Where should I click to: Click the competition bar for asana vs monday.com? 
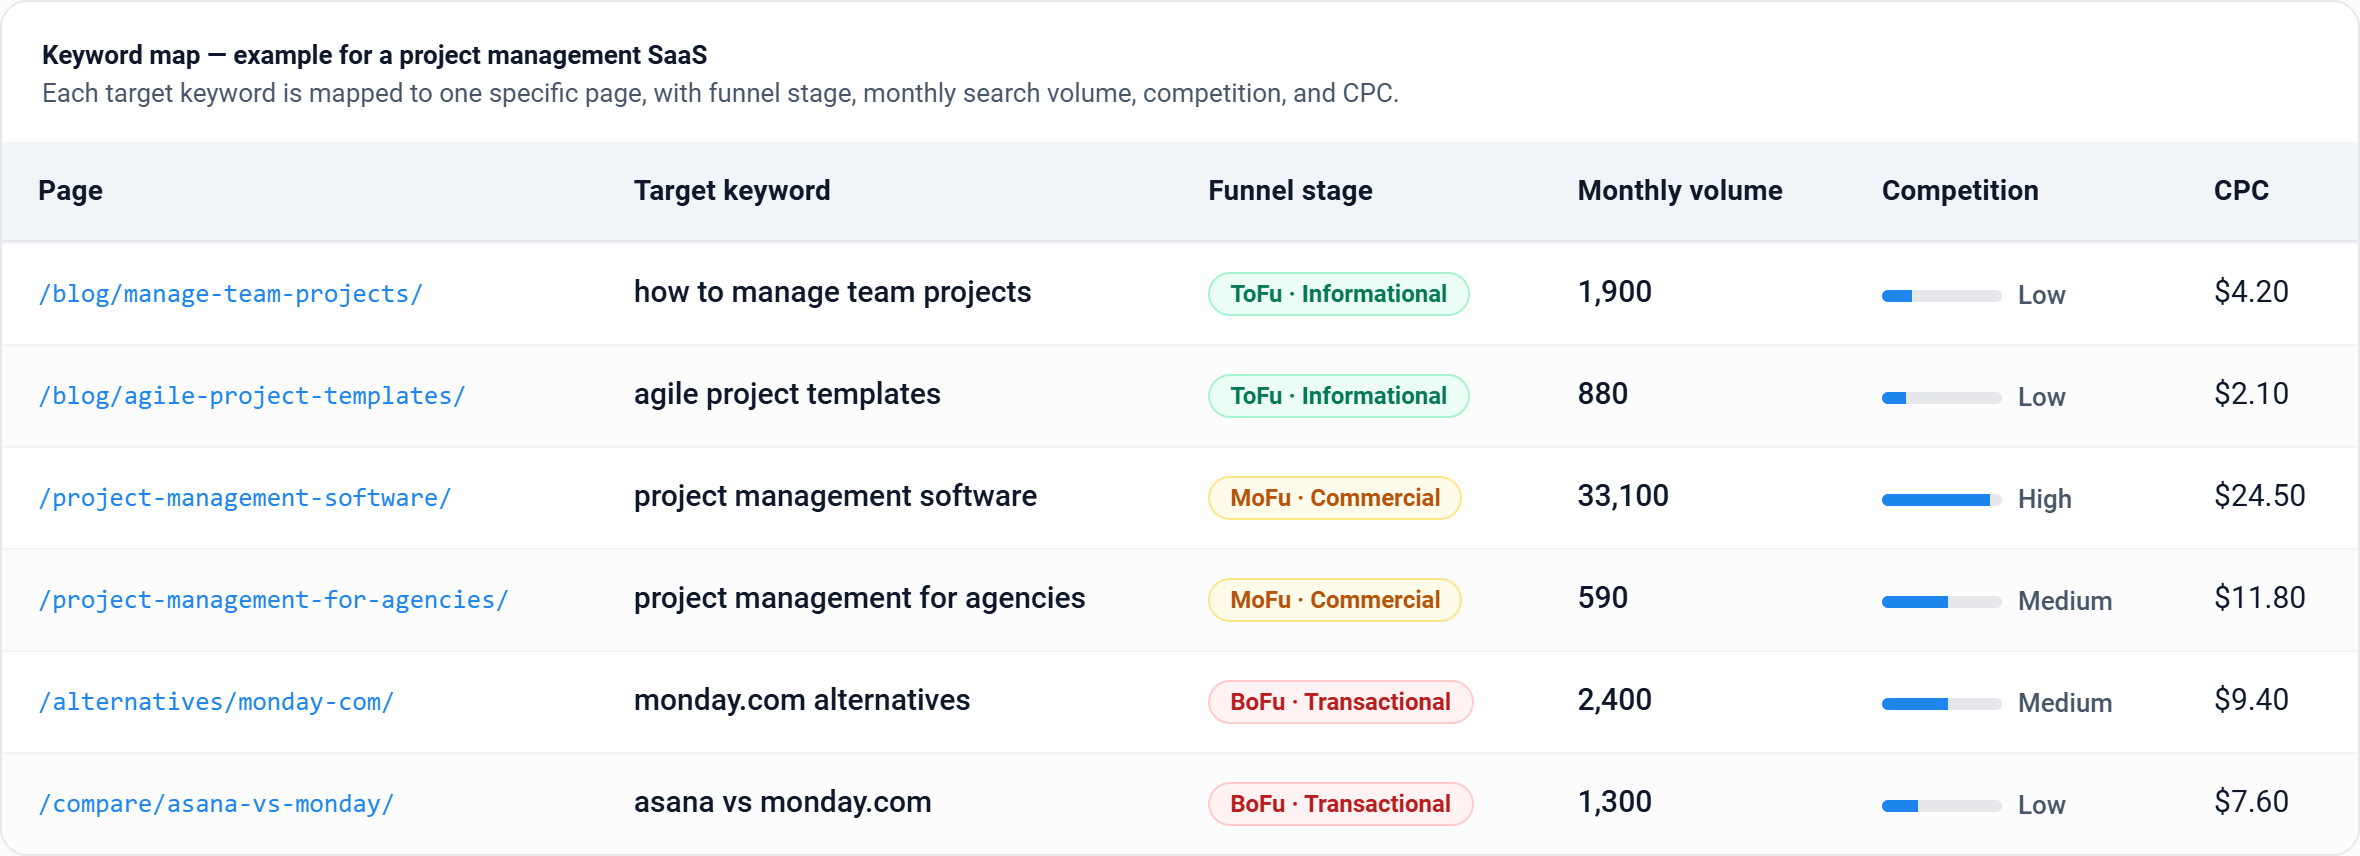(x=1941, y=806)
